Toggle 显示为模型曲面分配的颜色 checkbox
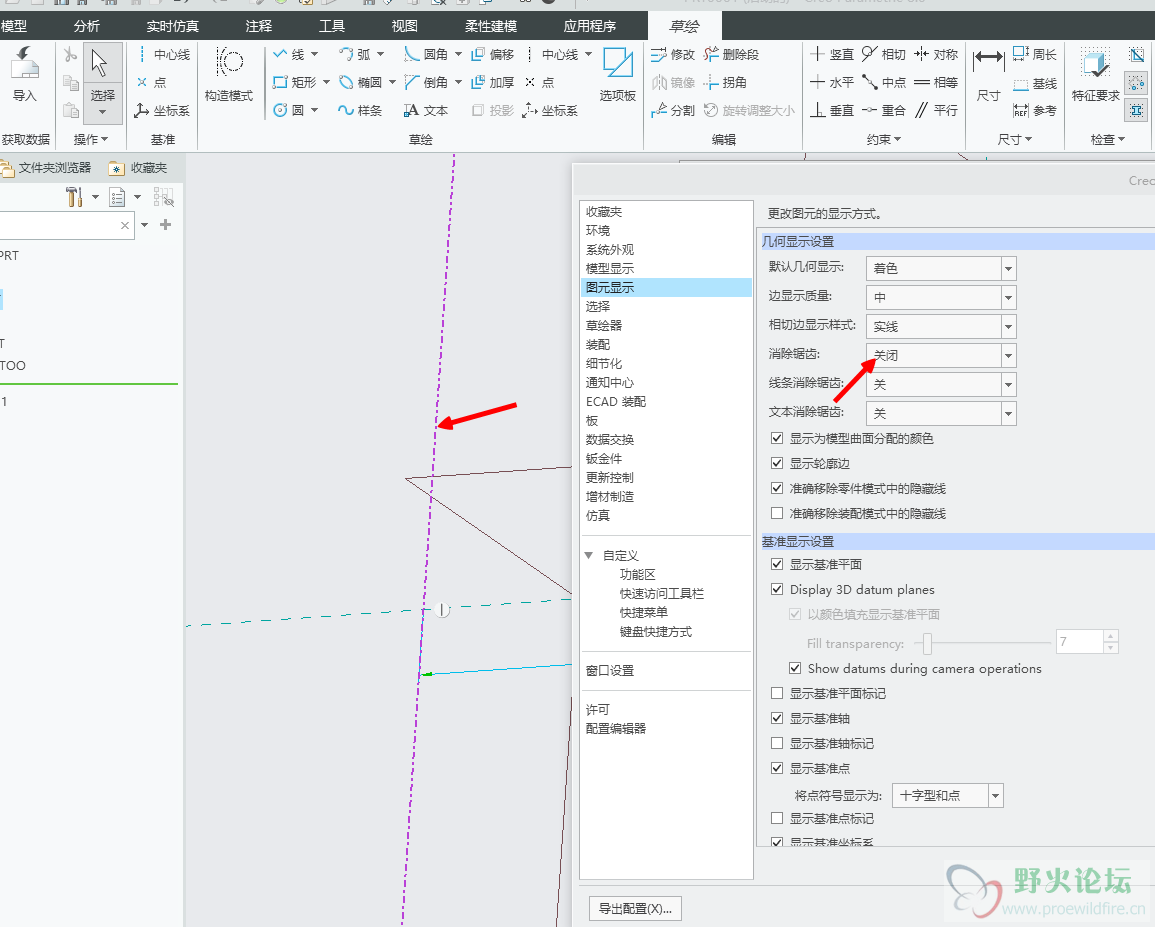Viewport: 1155px width, 927px height. (776, 438)
